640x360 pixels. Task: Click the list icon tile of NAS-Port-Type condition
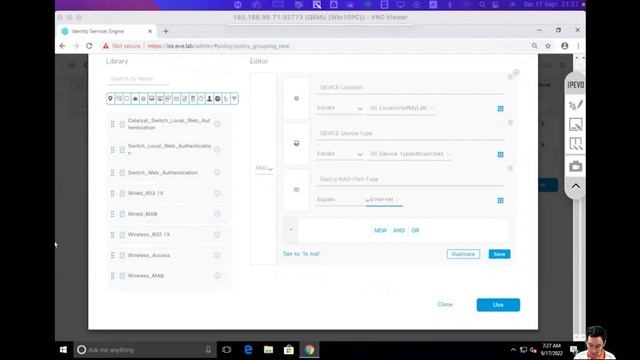click(296, 190)
